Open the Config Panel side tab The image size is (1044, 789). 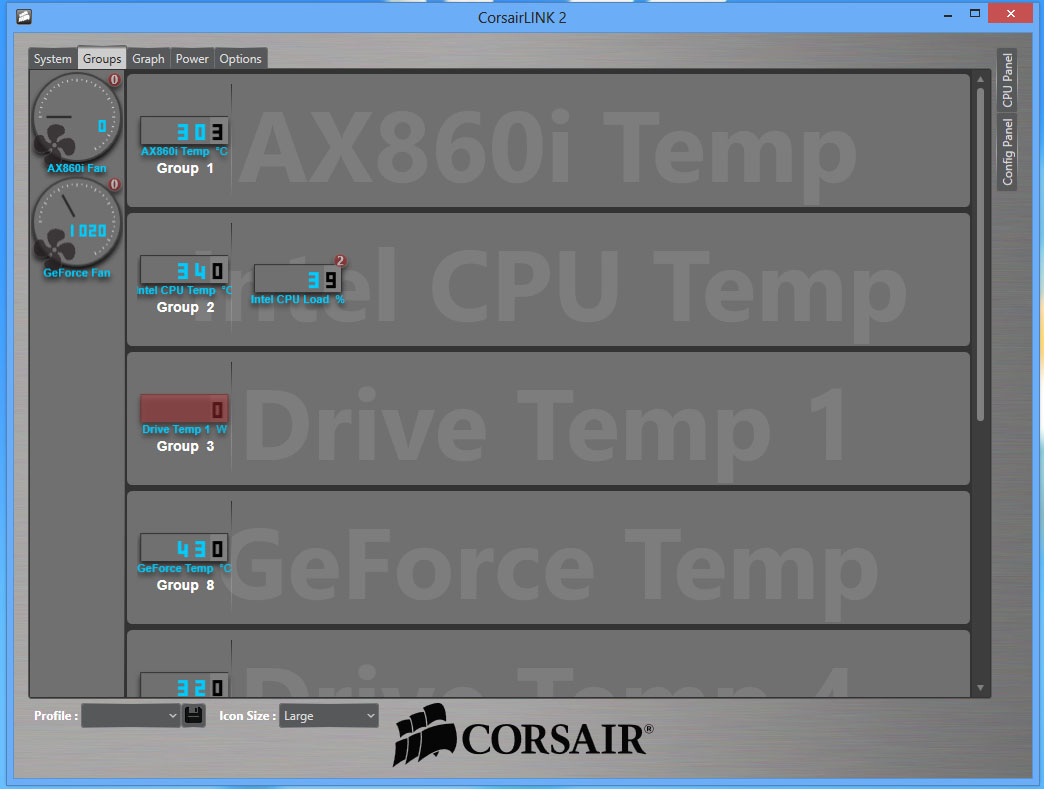point(1007,152)
